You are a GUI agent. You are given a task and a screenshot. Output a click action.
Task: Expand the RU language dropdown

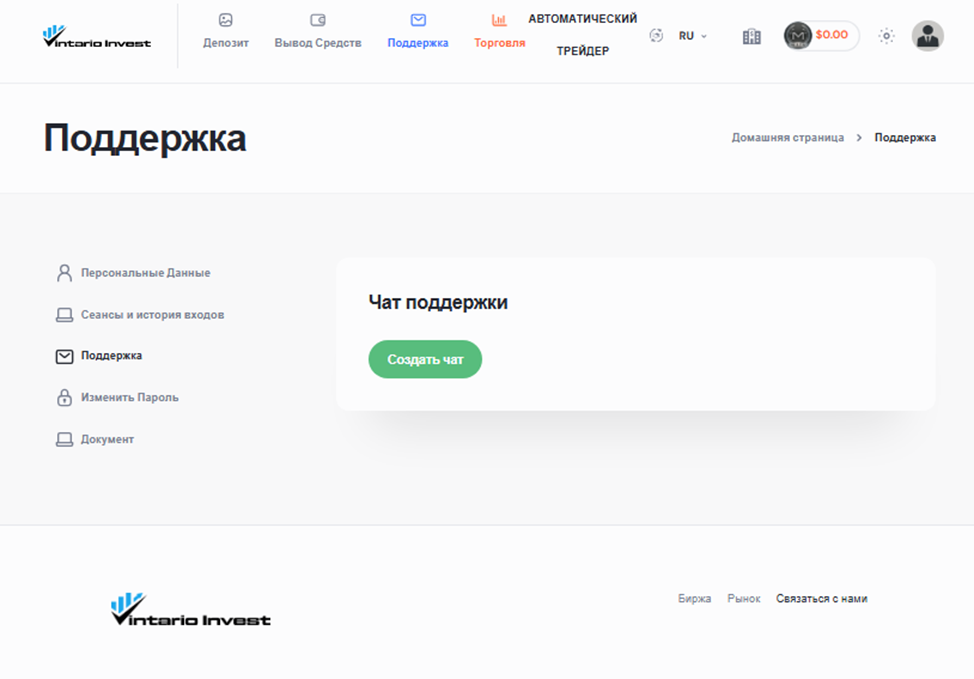pos(693,36)
